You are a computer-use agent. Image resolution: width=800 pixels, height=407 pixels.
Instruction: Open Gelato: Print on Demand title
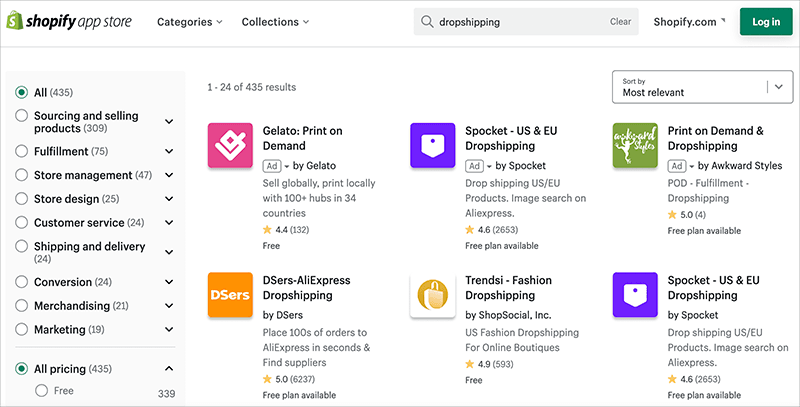pos(303,138)
